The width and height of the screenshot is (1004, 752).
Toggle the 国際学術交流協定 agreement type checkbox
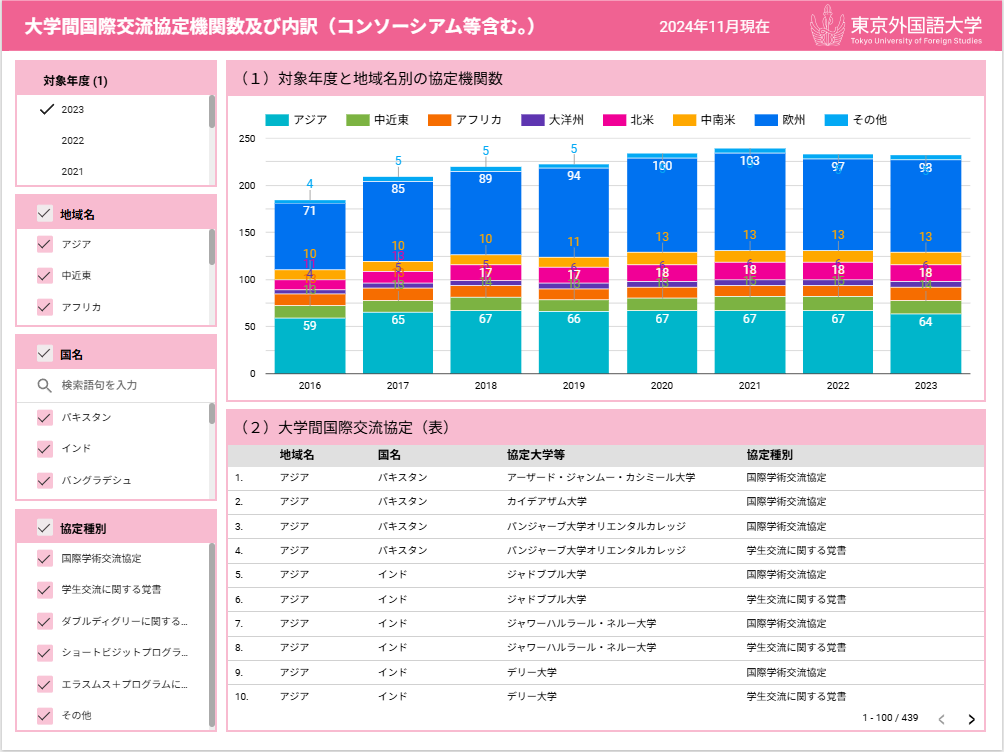click(44, 558)
